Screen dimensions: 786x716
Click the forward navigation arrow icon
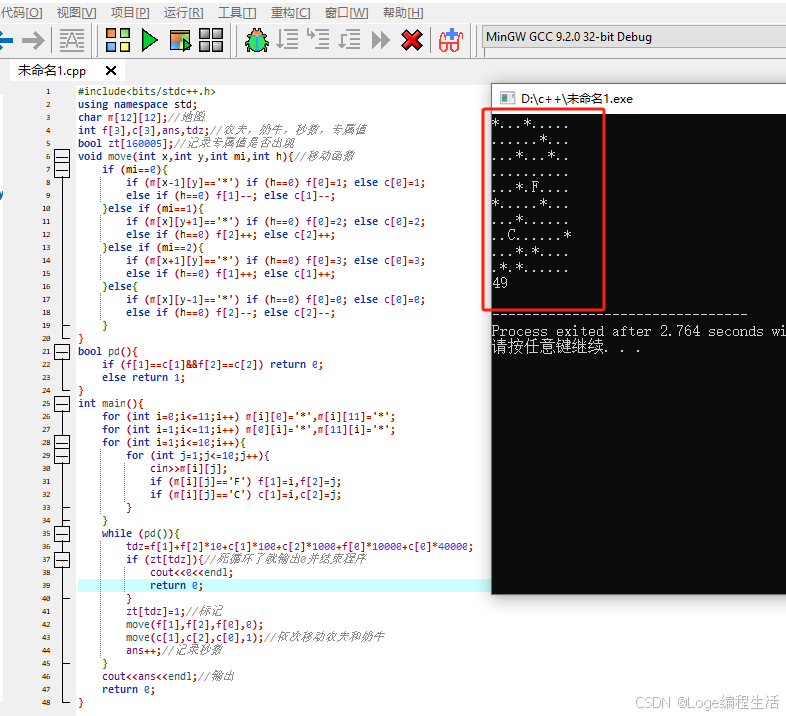click(33, 40)
